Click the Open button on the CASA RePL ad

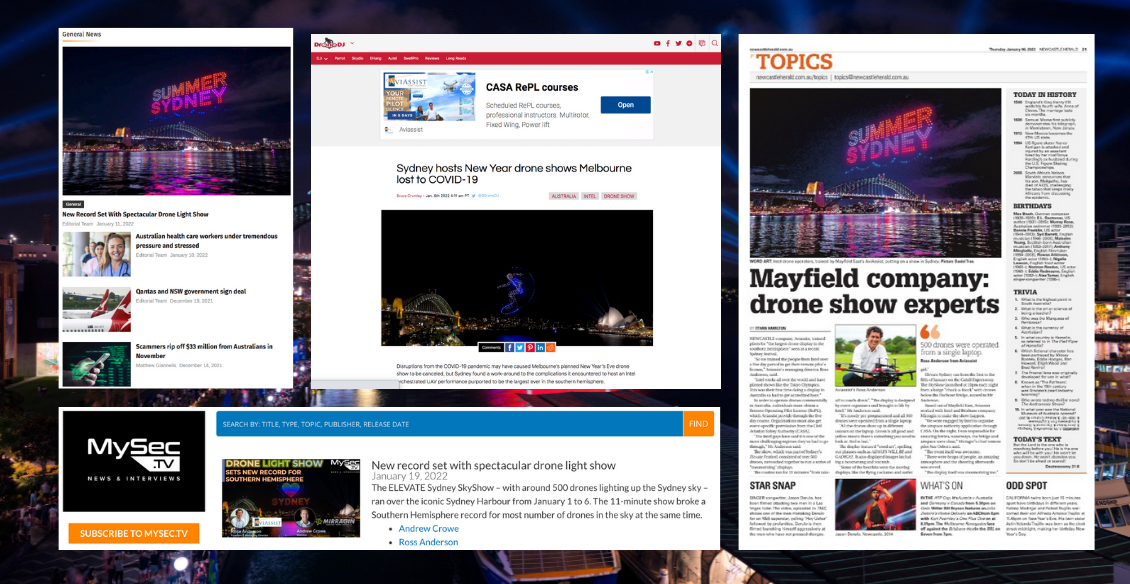pyautogui.click(x=626, y=105)
